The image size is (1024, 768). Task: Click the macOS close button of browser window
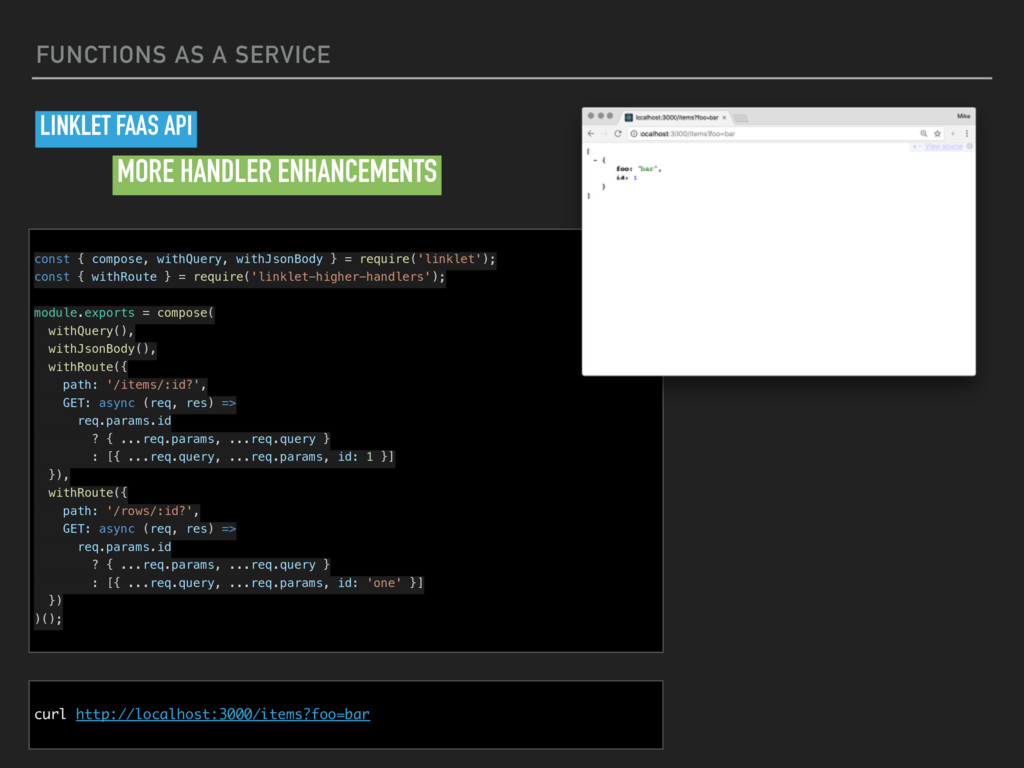click(590, 116)
